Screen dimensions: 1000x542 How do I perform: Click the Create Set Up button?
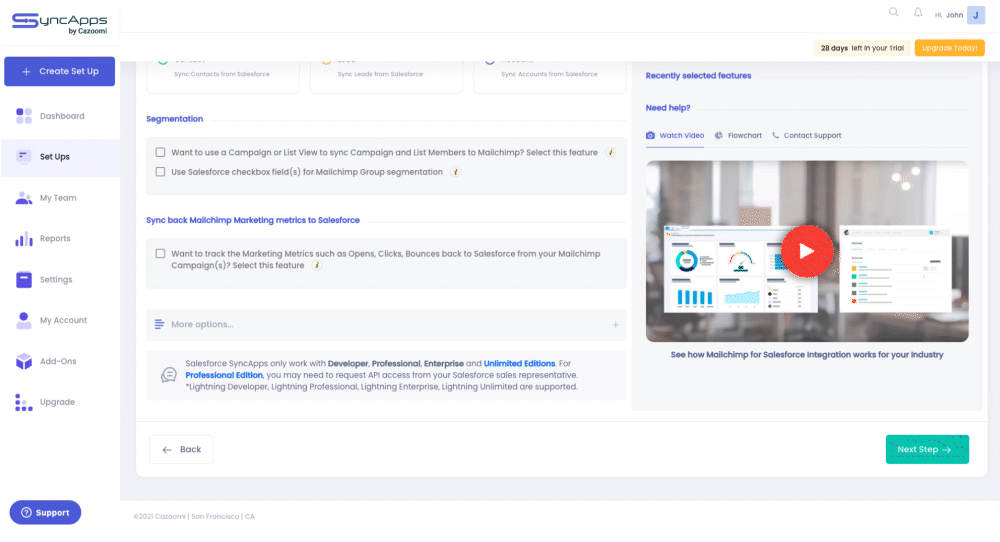tap(59, 71)
